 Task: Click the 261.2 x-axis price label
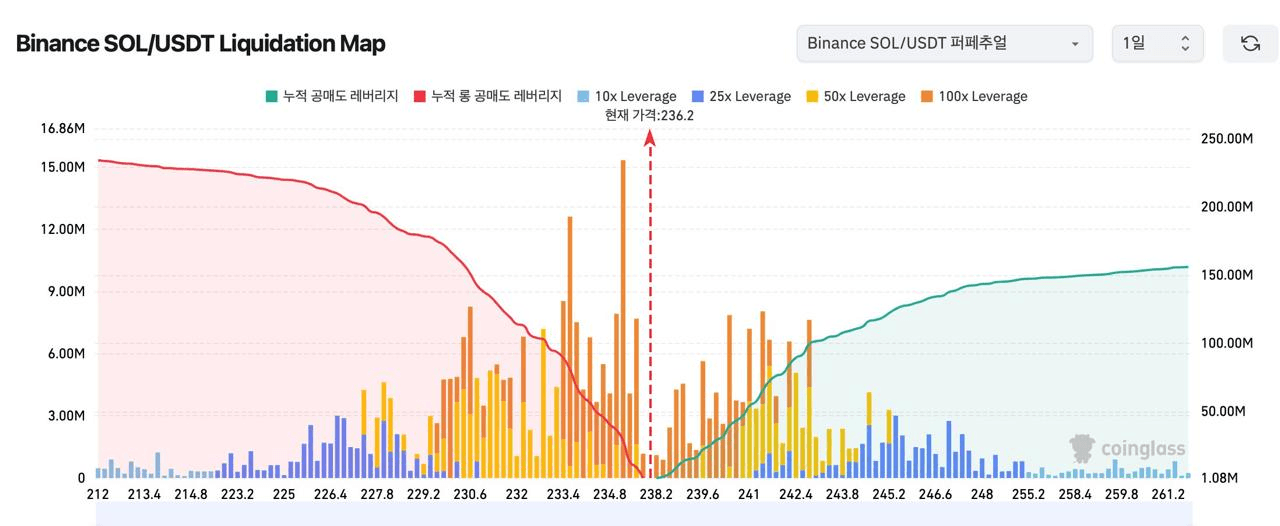point(1168,494)
